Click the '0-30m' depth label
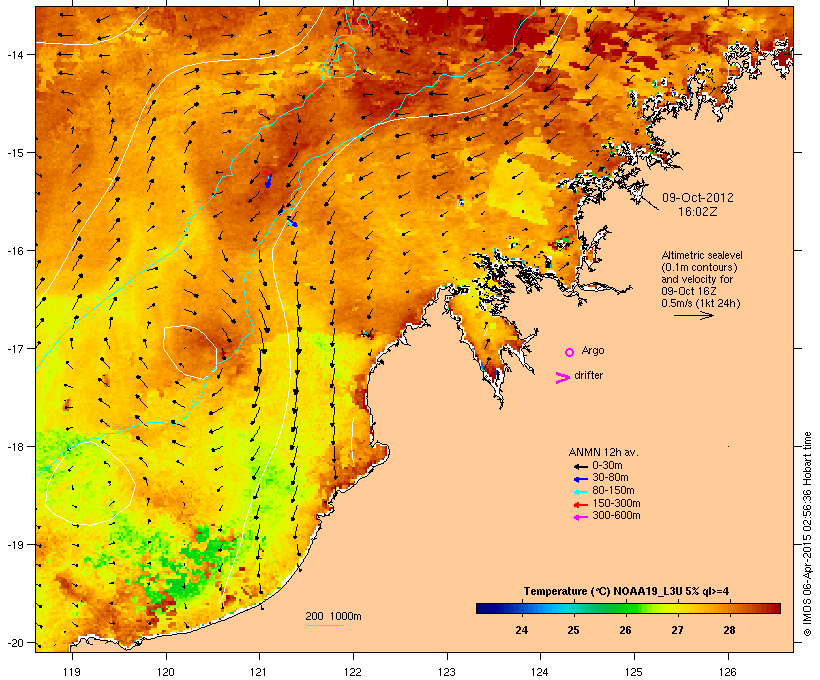This screenshot has height=680, width=820. click(607, 466)
